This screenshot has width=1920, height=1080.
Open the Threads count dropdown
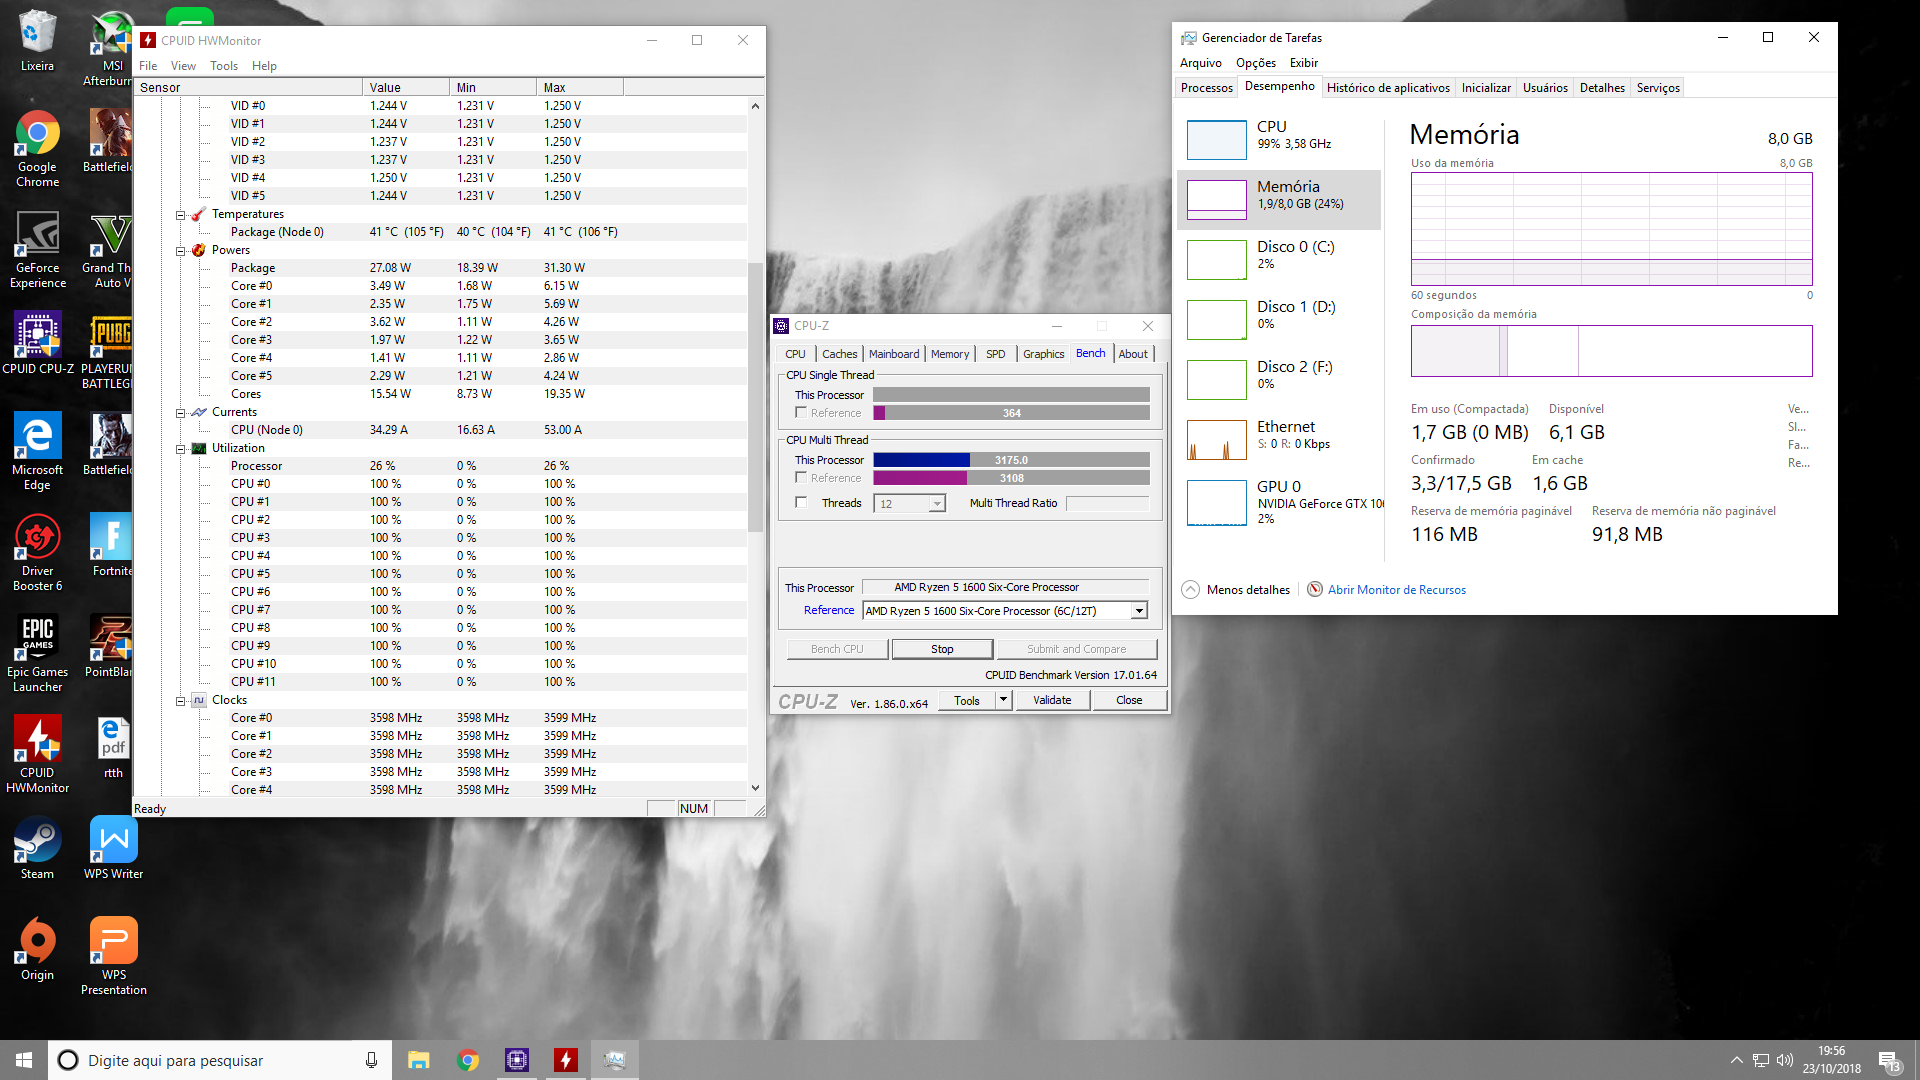point(937,504)
